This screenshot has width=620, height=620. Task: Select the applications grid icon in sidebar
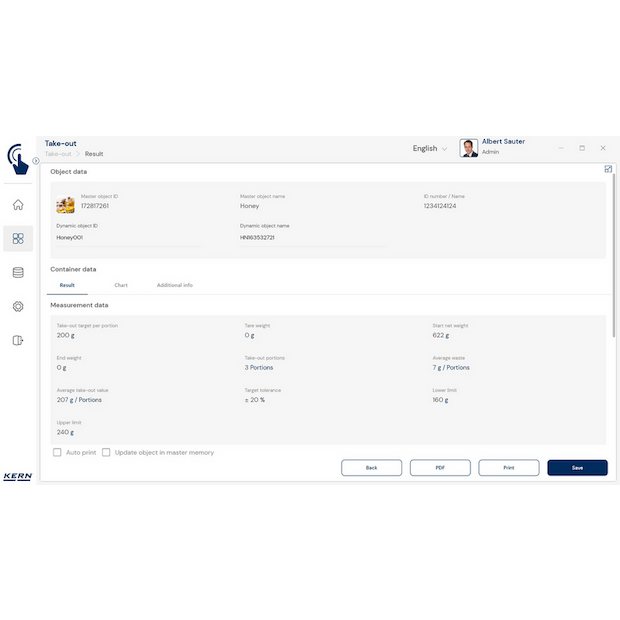pyautogui.click(x=18, y=238)
